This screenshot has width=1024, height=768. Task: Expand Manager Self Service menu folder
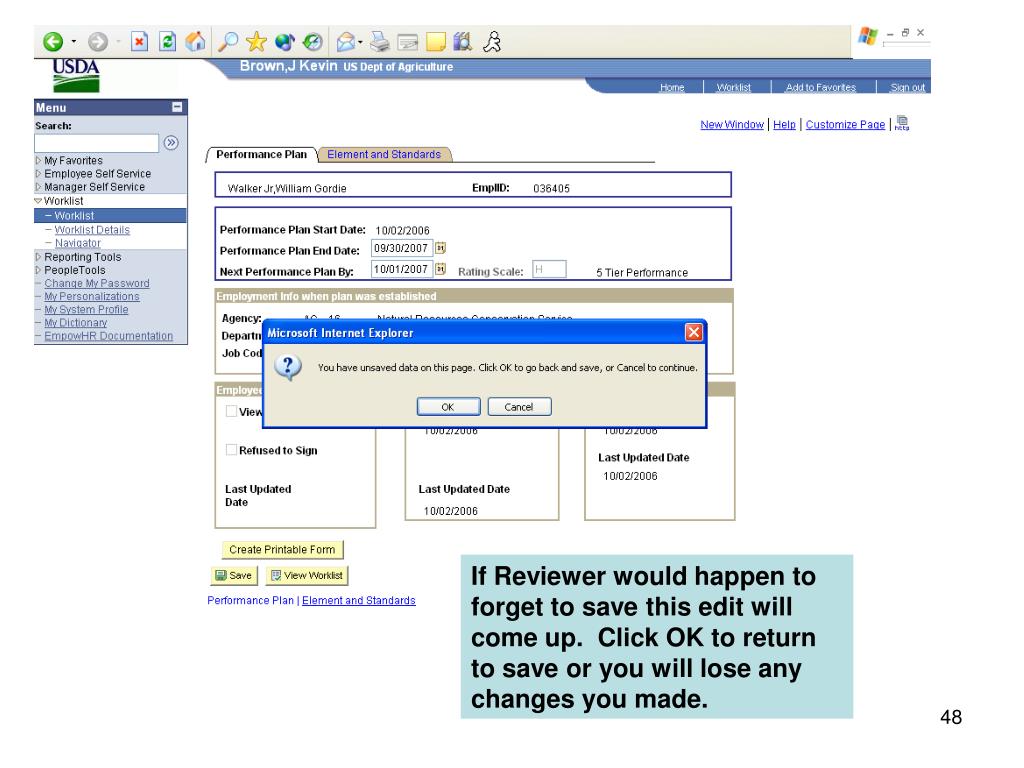(39, 186)
